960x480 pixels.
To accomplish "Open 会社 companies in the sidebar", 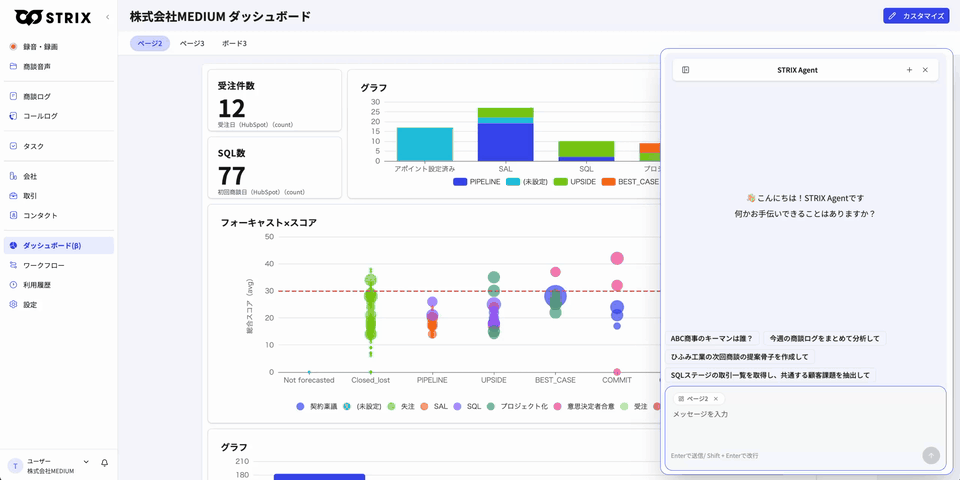I will [59, 176].
